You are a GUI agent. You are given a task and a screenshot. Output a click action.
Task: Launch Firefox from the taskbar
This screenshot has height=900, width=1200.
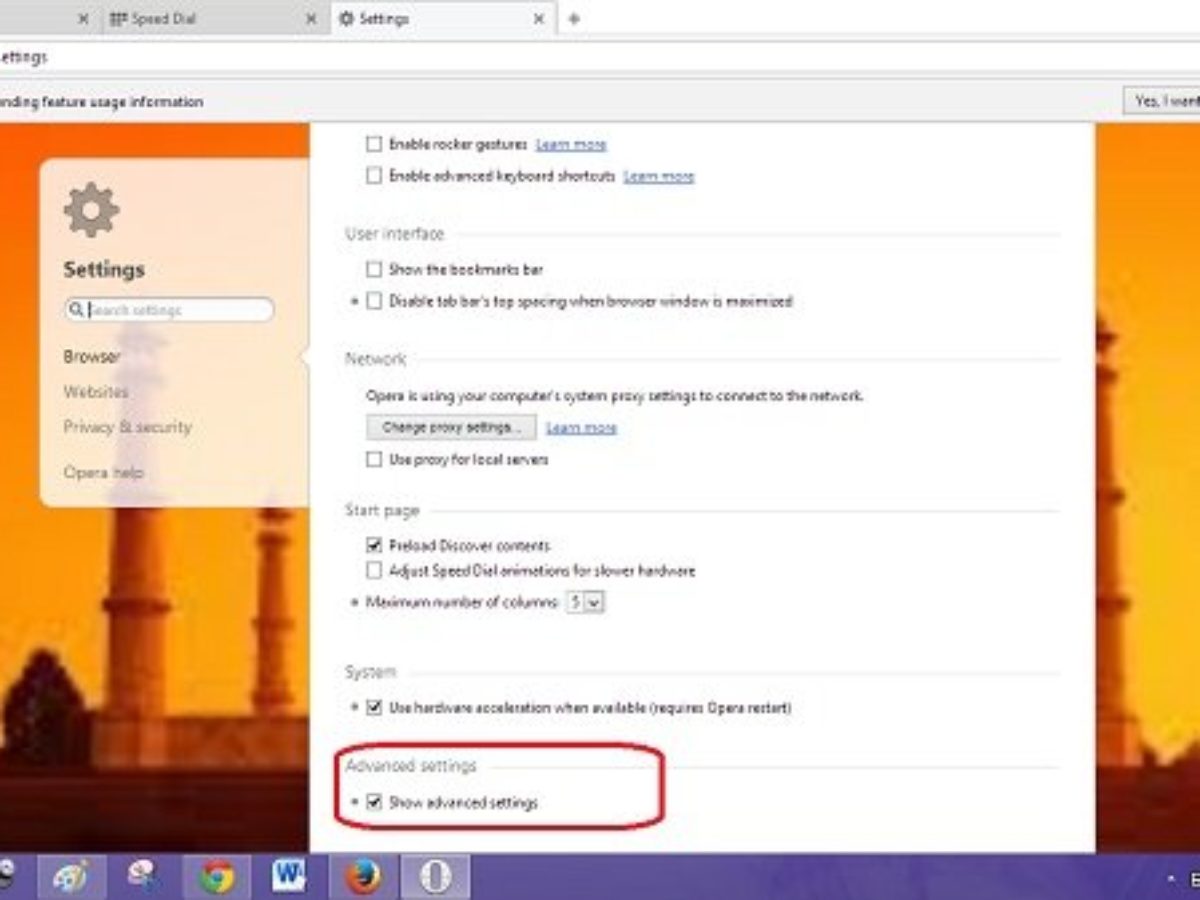362,877
